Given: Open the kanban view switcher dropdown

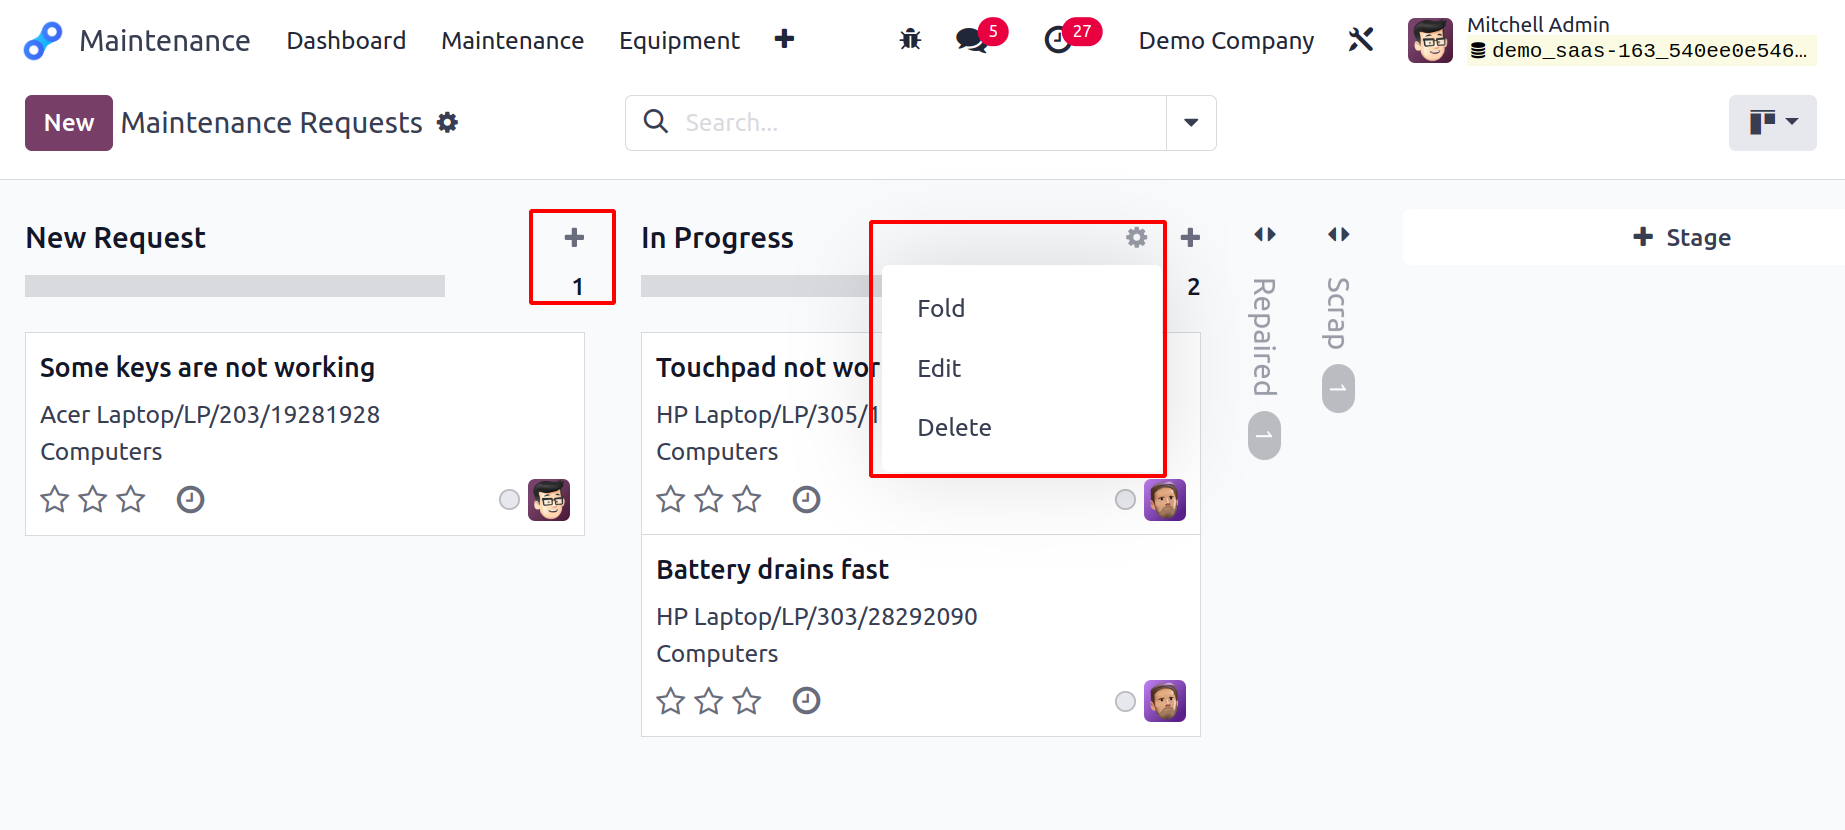Looking at the screenshot, I should [1773, 123].
